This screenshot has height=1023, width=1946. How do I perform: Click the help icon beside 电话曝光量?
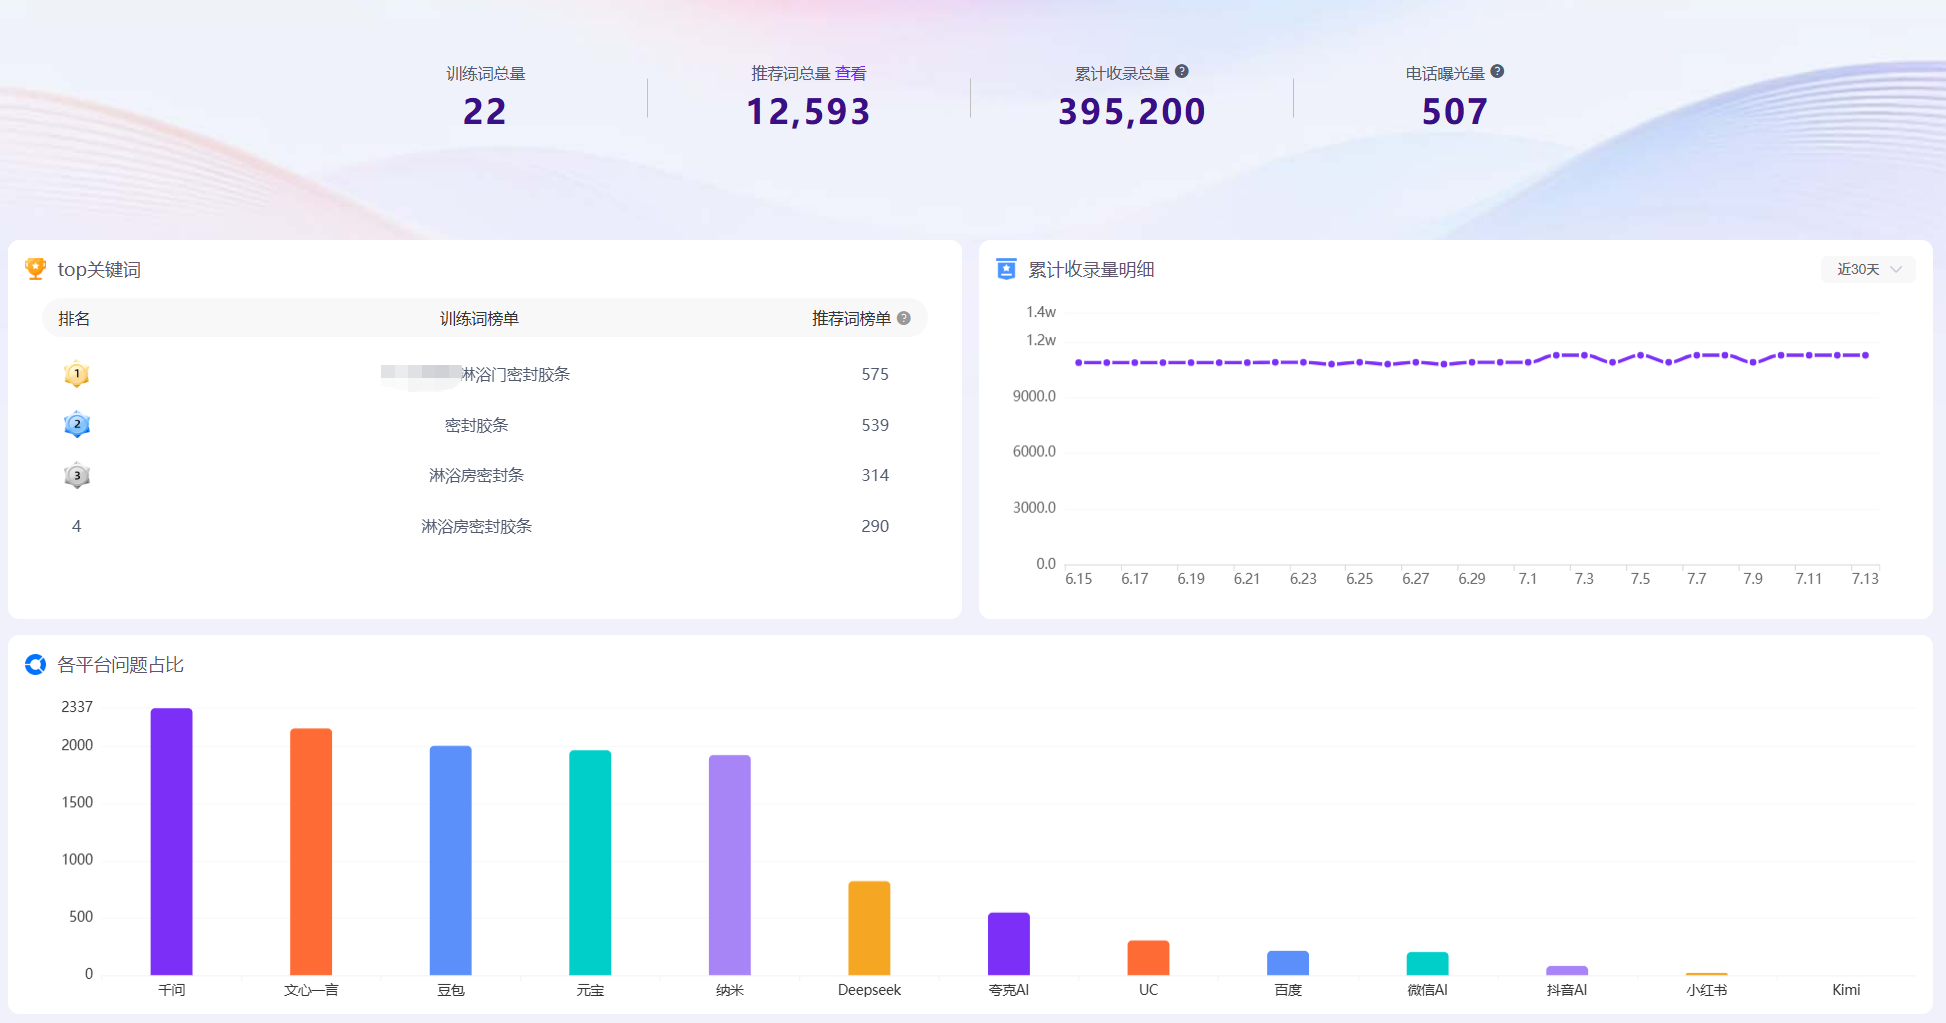click(x=1497, y=72)
